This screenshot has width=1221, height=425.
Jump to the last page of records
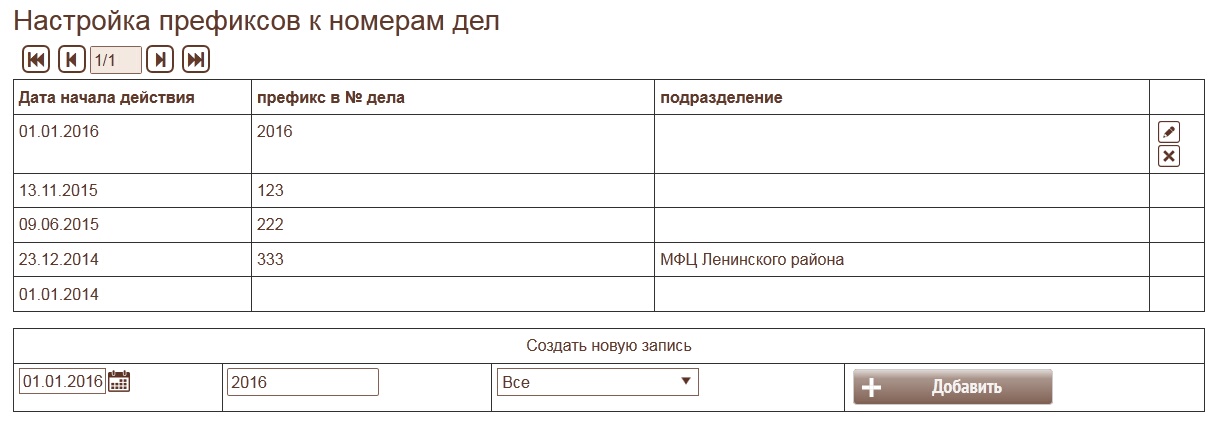(x=195, y=60)
